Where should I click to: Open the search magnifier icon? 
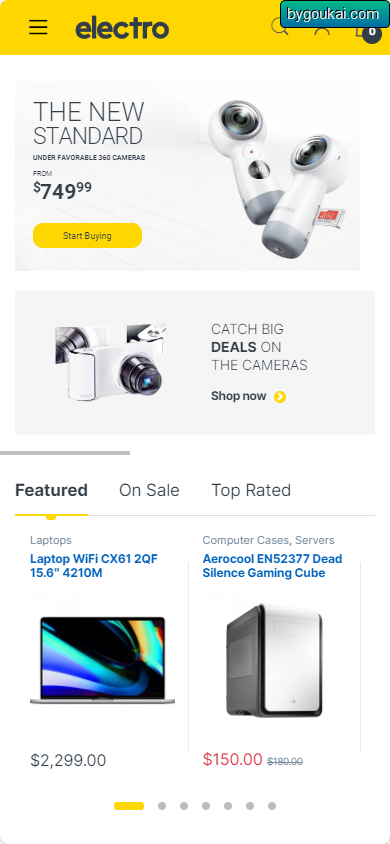coord(280,27)
